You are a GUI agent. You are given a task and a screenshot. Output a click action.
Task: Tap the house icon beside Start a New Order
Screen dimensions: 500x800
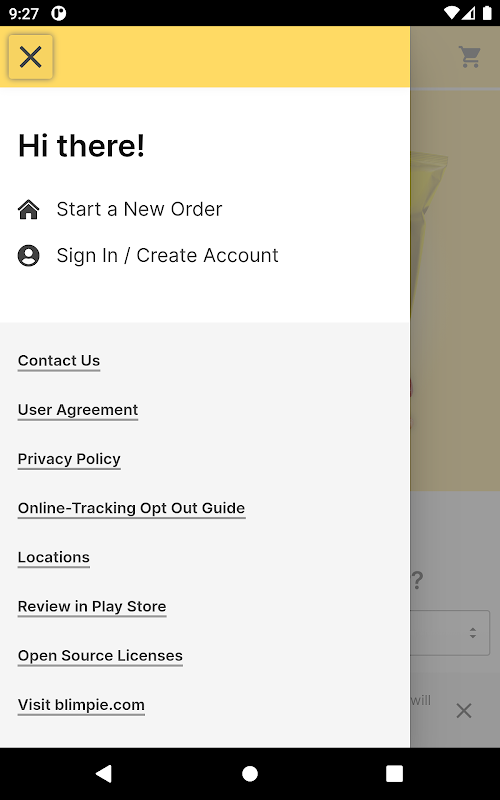pyautogui.click(x=29, y=209)
